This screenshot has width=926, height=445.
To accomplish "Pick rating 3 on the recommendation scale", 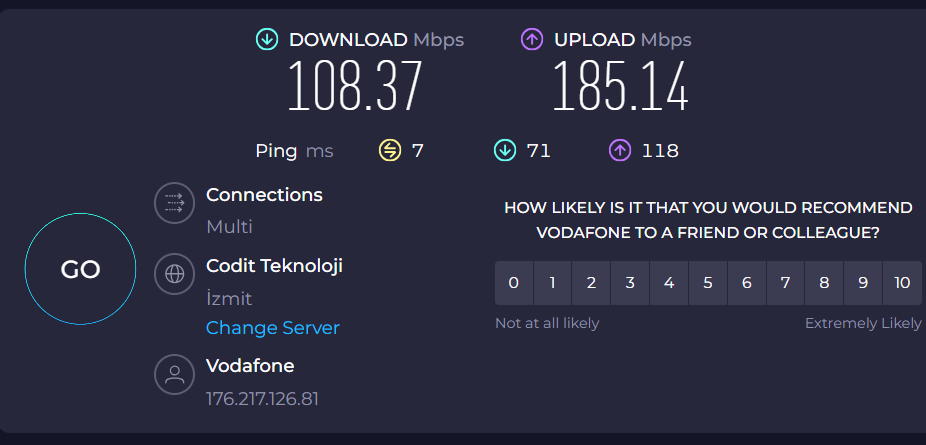I will click(630, 283).
